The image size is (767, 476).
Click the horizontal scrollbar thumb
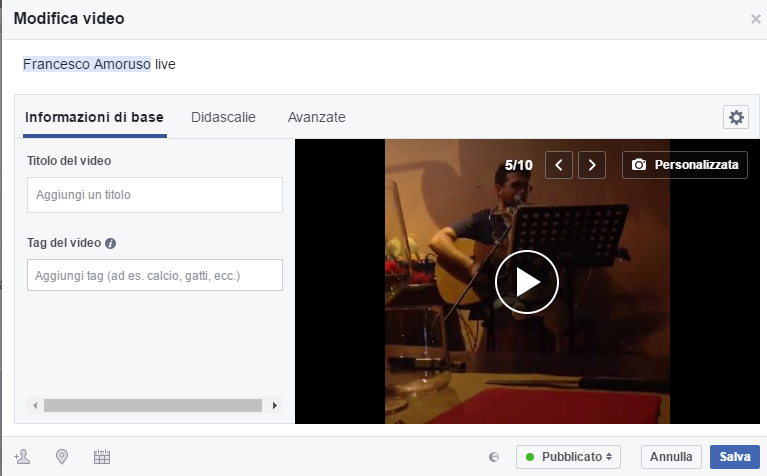point(153,406)
